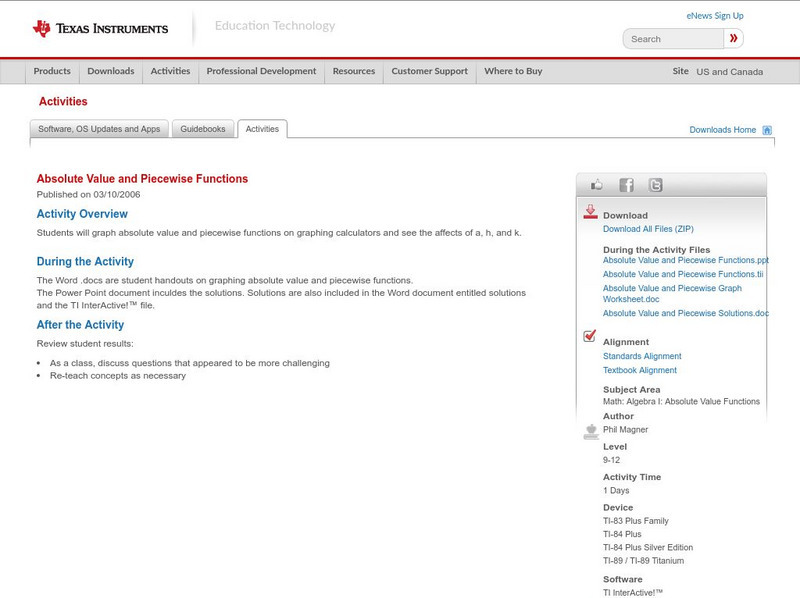Viewport: 800px width, 598px height.
Task: Click Re-teach concepts as necessary bullet
Action: pyautogui.click(x=118, y=376)
